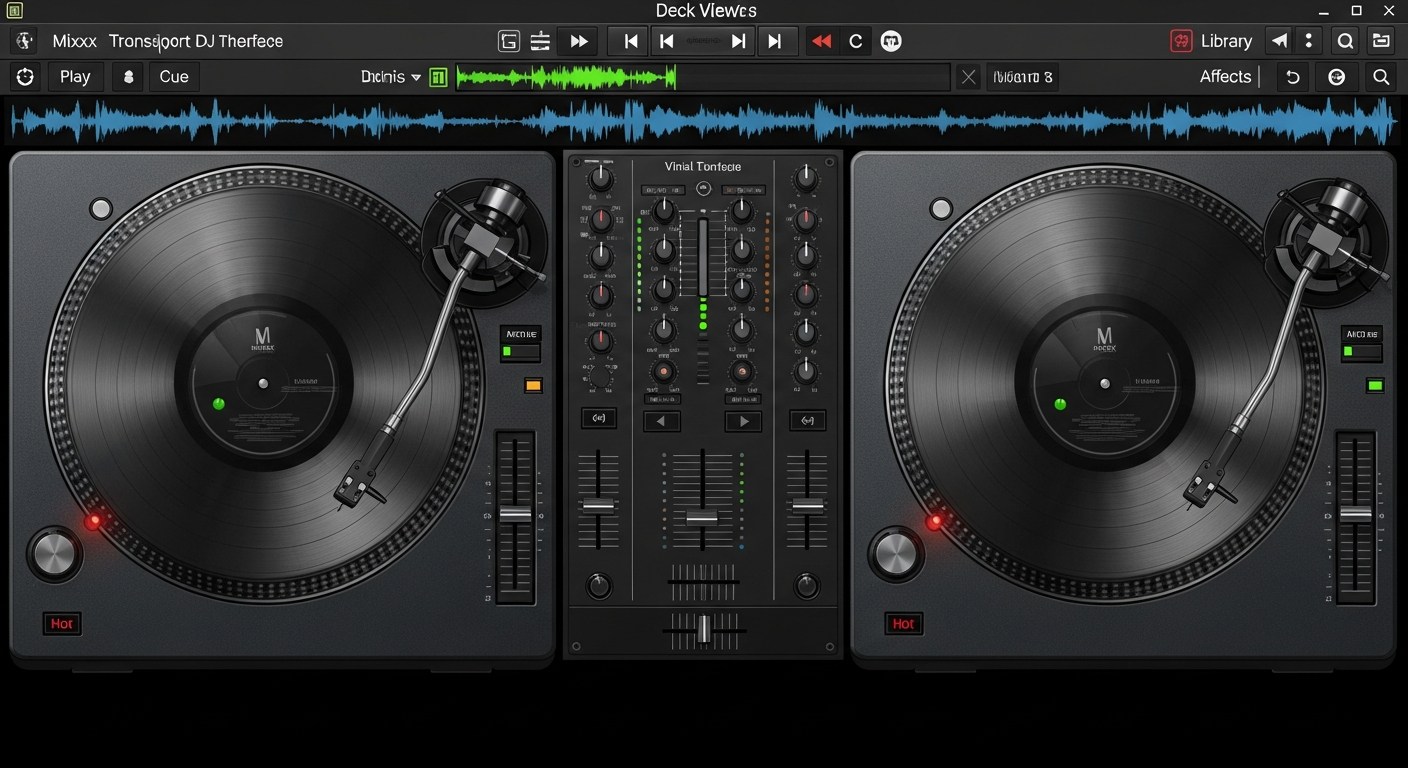
Task: Enable the green indicator under the left deck's Meter label
Action: coord(509,351)
